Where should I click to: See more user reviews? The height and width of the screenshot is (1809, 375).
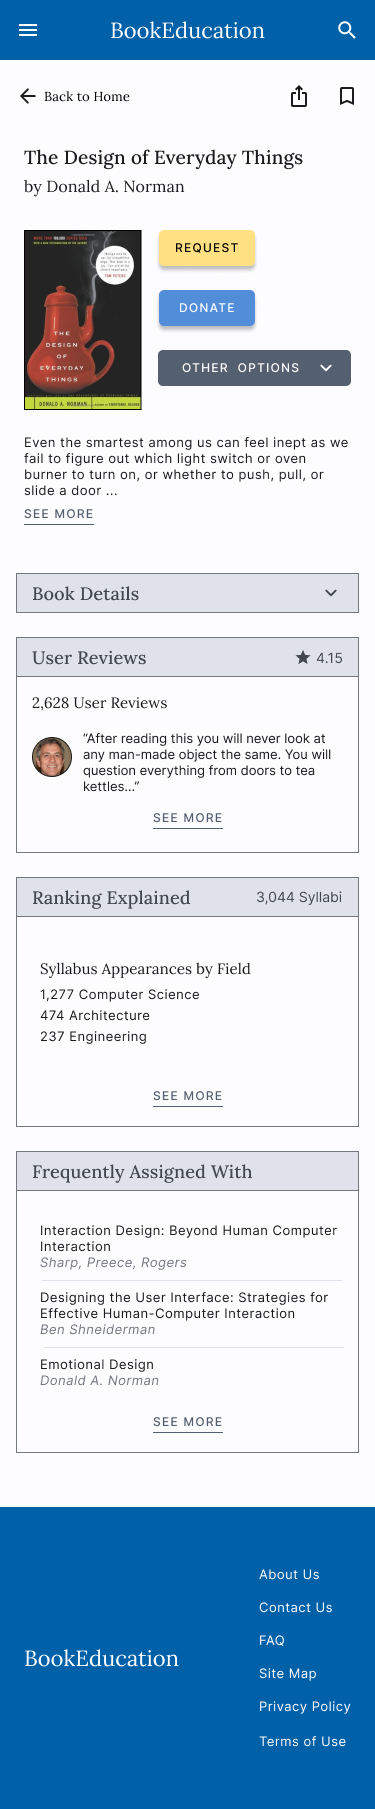(x=188, y=818)
